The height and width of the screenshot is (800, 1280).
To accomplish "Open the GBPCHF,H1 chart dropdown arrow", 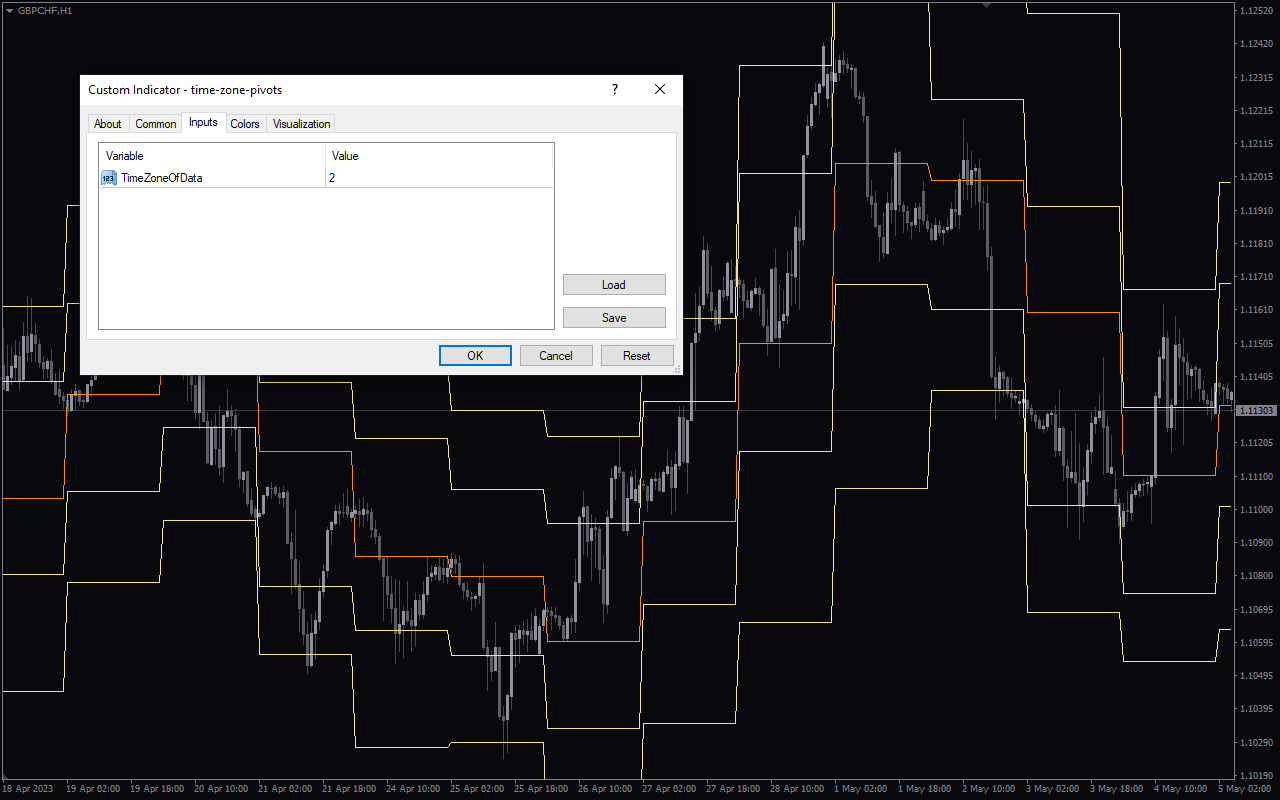I will [x=9, y=9].
